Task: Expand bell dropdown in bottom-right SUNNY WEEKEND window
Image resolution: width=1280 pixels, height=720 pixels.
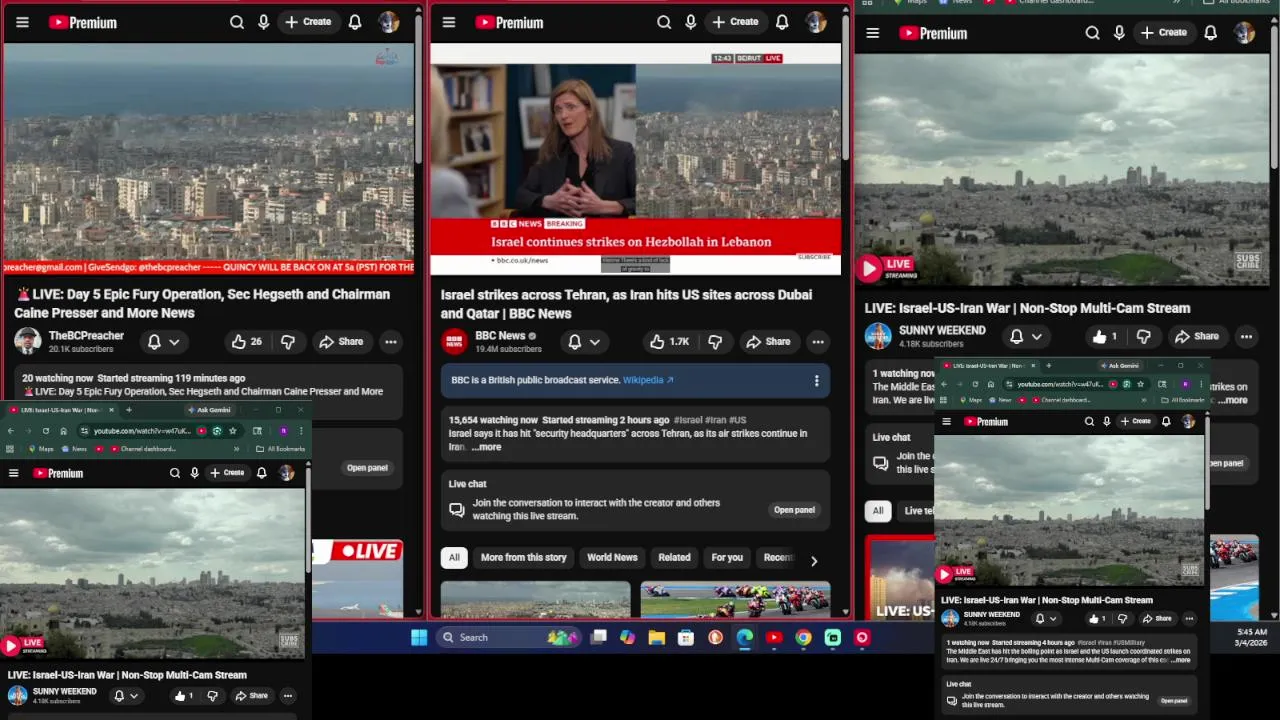Action: pyautogui.click(x=1055, y=619)
